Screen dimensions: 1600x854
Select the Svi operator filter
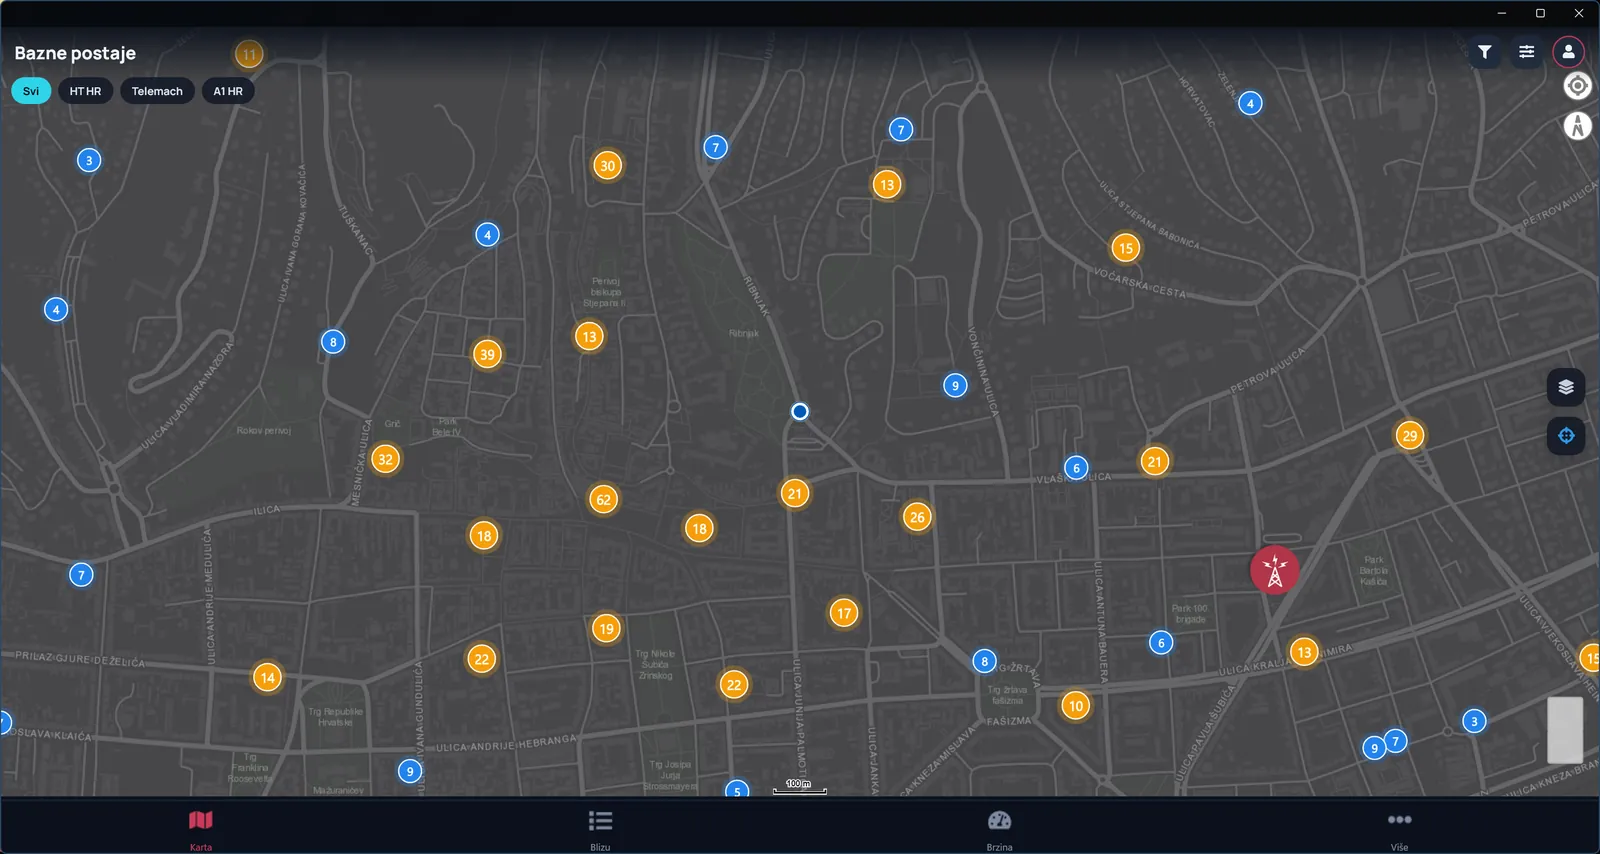point(31,91)
